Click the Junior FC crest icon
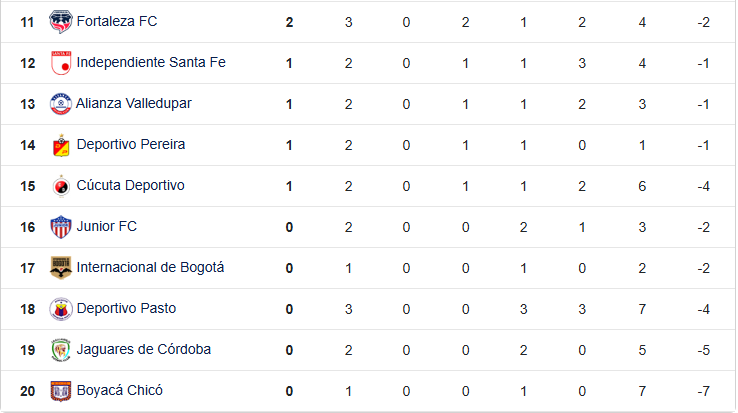Screen dimensions: 738x413 pos(61,227)
